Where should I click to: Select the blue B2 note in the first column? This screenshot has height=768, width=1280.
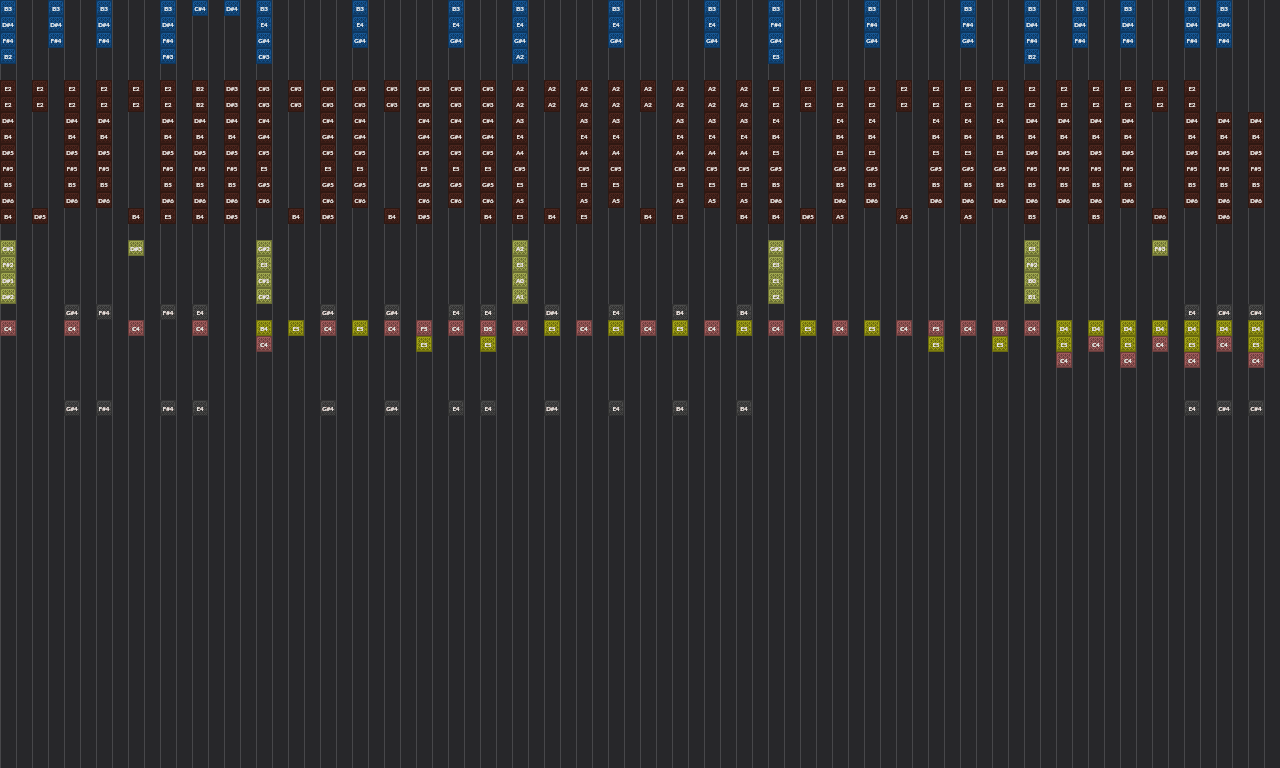click(x=8, y=56)
